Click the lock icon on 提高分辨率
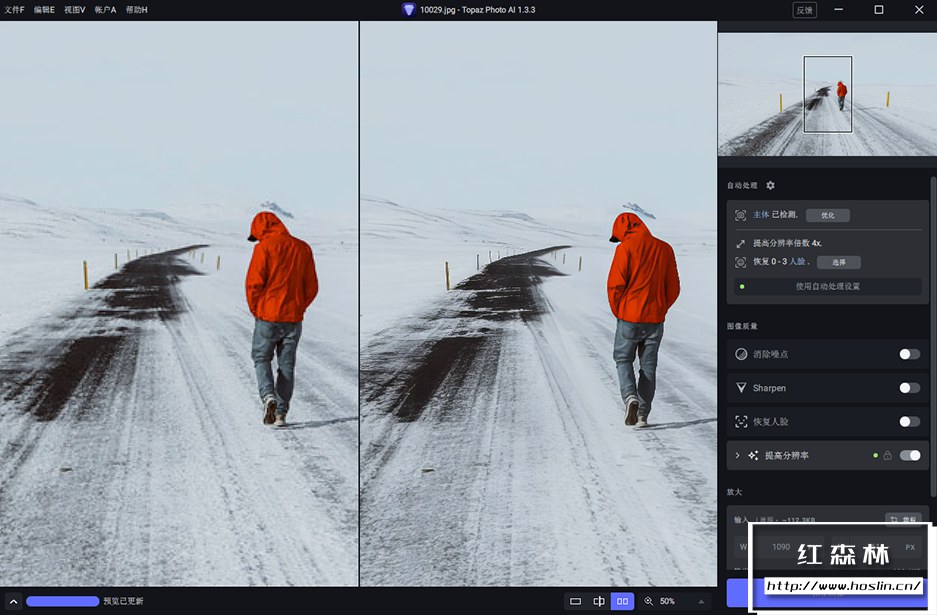This screenshot has width=937, height=615. [887, 456]
